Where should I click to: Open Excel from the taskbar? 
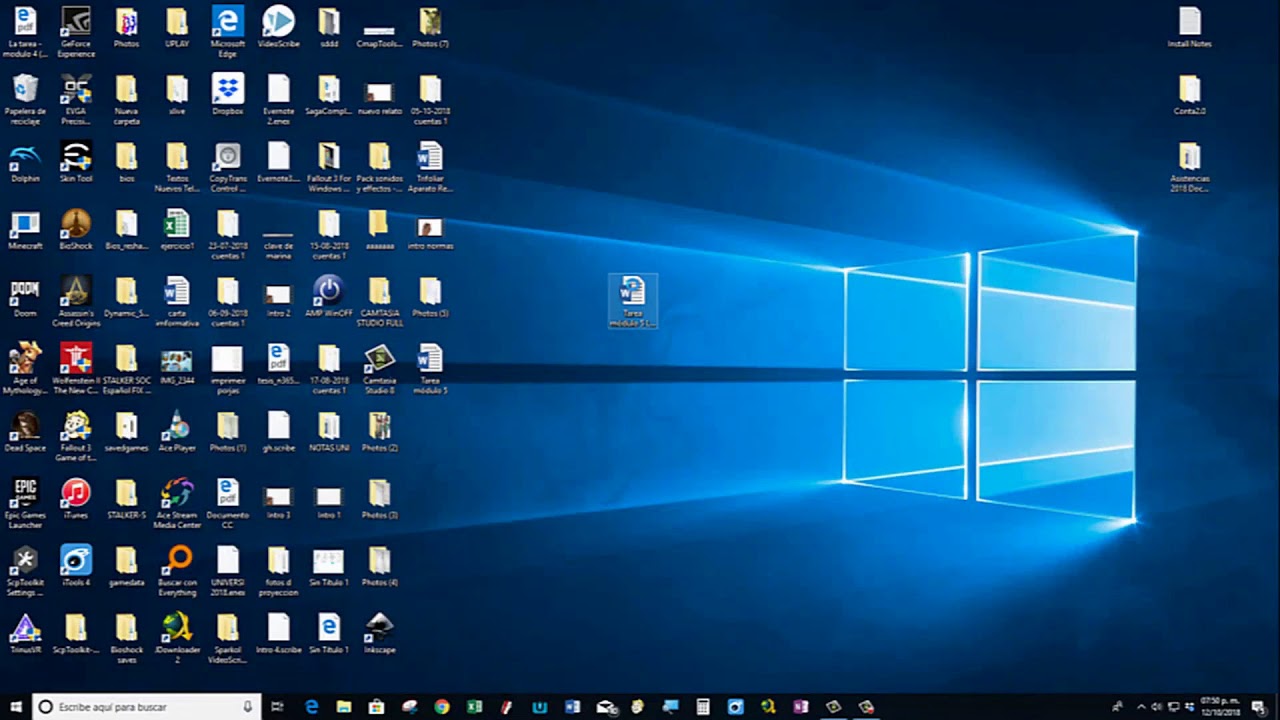[x=474, y=707]
